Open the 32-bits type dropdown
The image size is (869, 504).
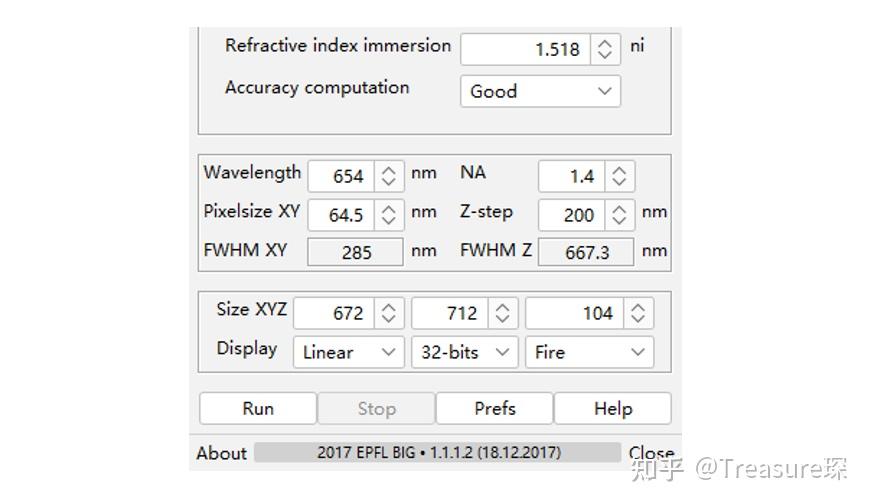464,352
